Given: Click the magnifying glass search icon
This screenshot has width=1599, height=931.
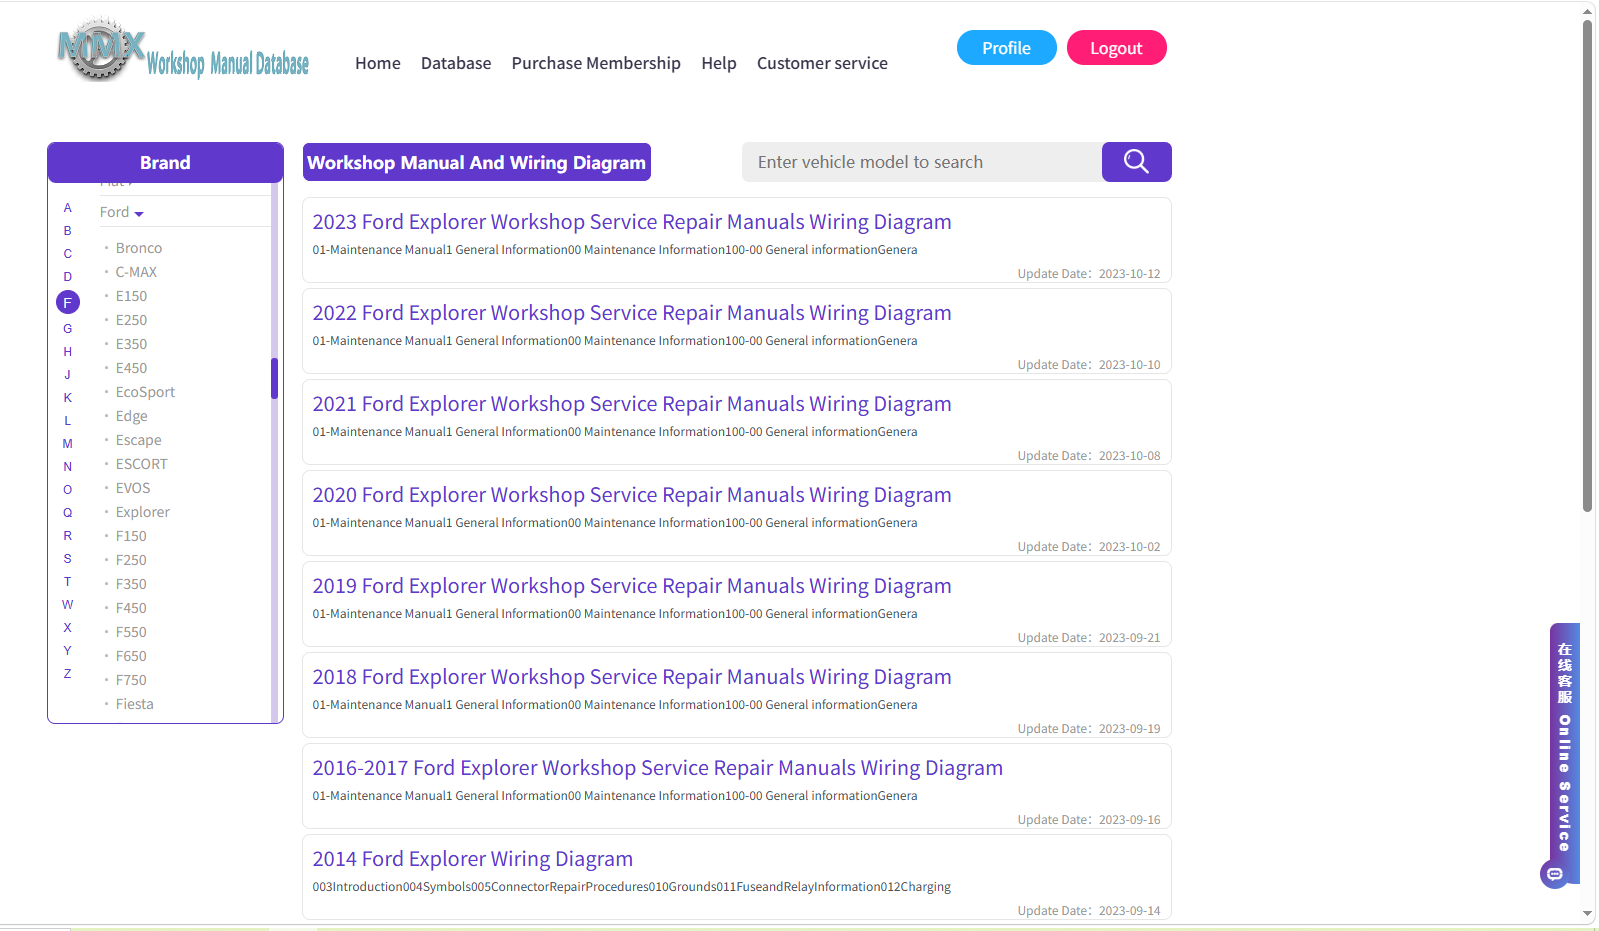Looking at the screenshot, I should point(1136,162).
